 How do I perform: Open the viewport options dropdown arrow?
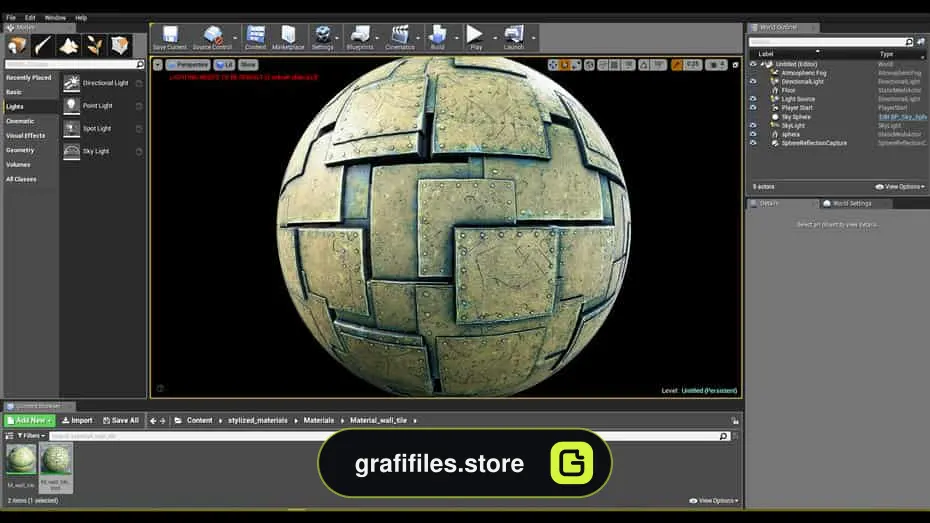pyautogui.click(x=158, y=65)
